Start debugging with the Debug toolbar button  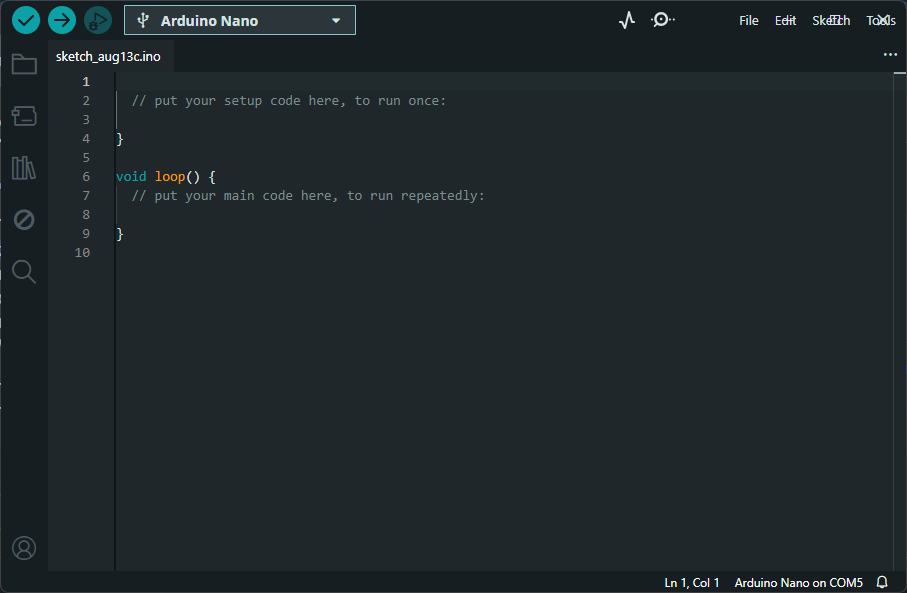[98, 20]
